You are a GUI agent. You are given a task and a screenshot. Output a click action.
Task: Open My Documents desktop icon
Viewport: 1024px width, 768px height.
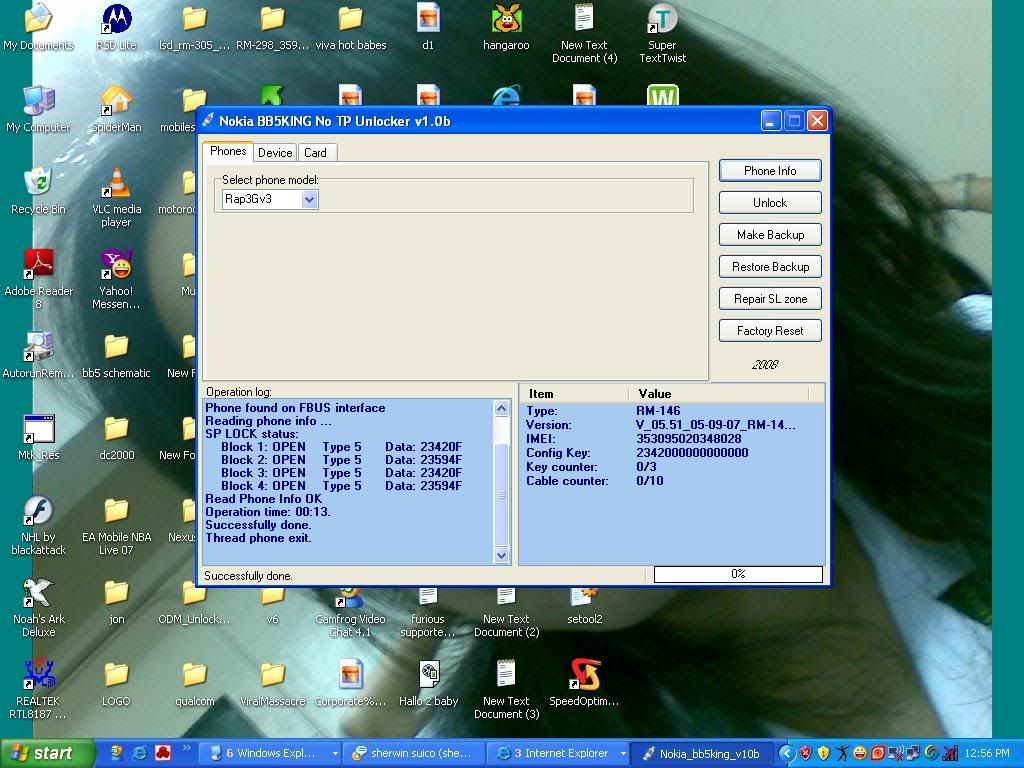click(39, 26)
